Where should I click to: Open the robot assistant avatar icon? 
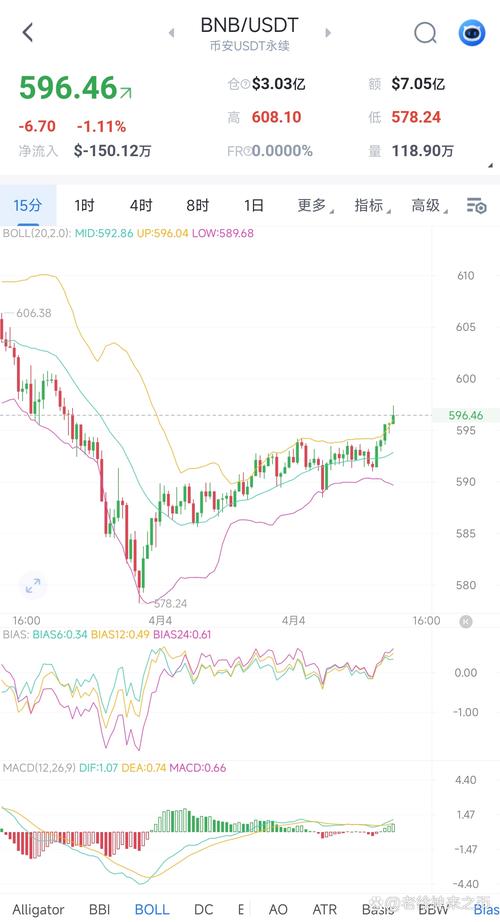click(472, 33)
